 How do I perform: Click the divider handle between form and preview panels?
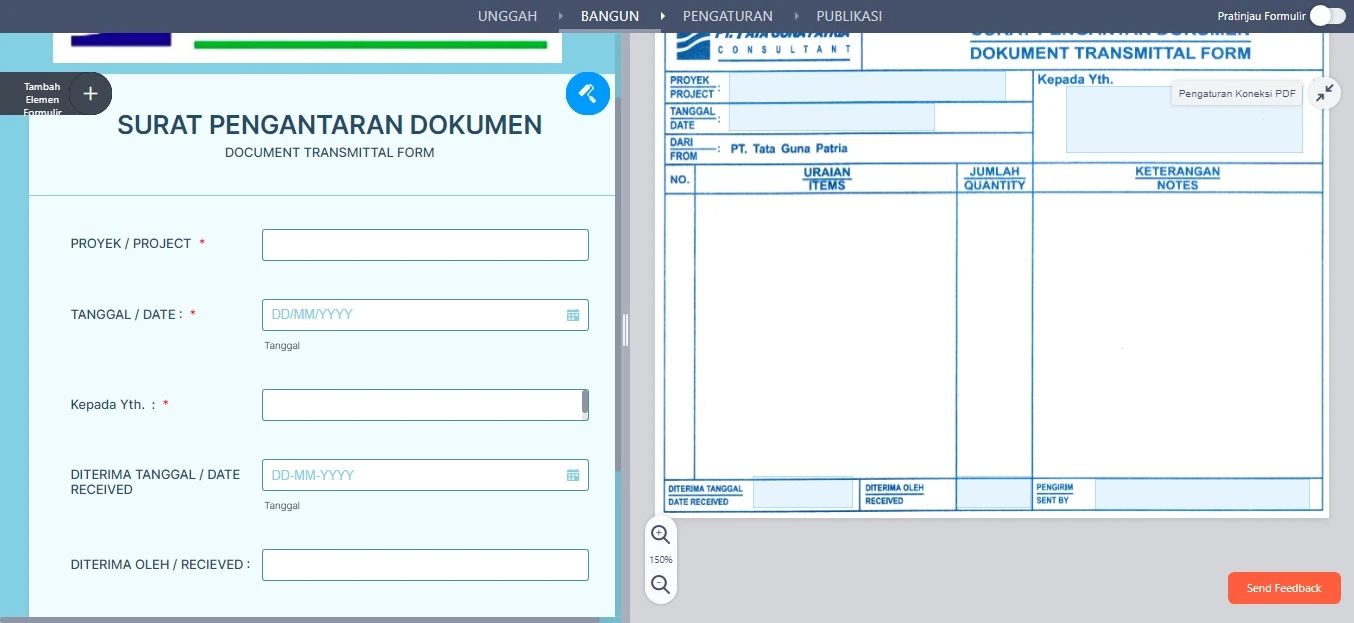click(626, 330)
